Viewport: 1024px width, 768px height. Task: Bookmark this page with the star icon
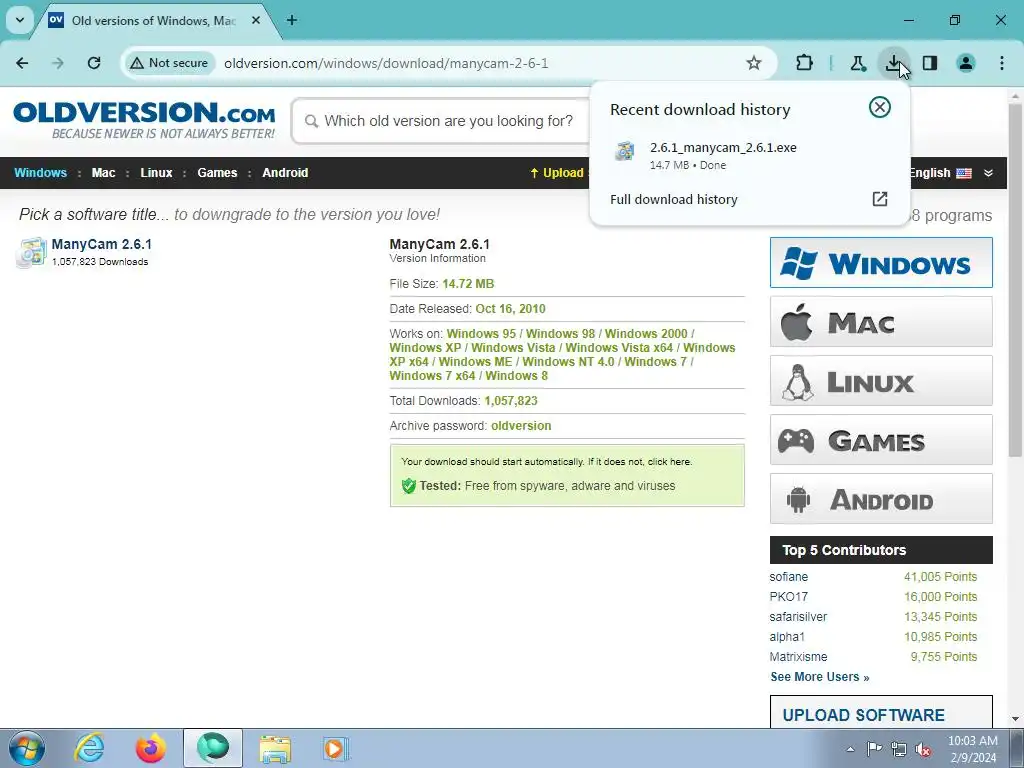754,63
